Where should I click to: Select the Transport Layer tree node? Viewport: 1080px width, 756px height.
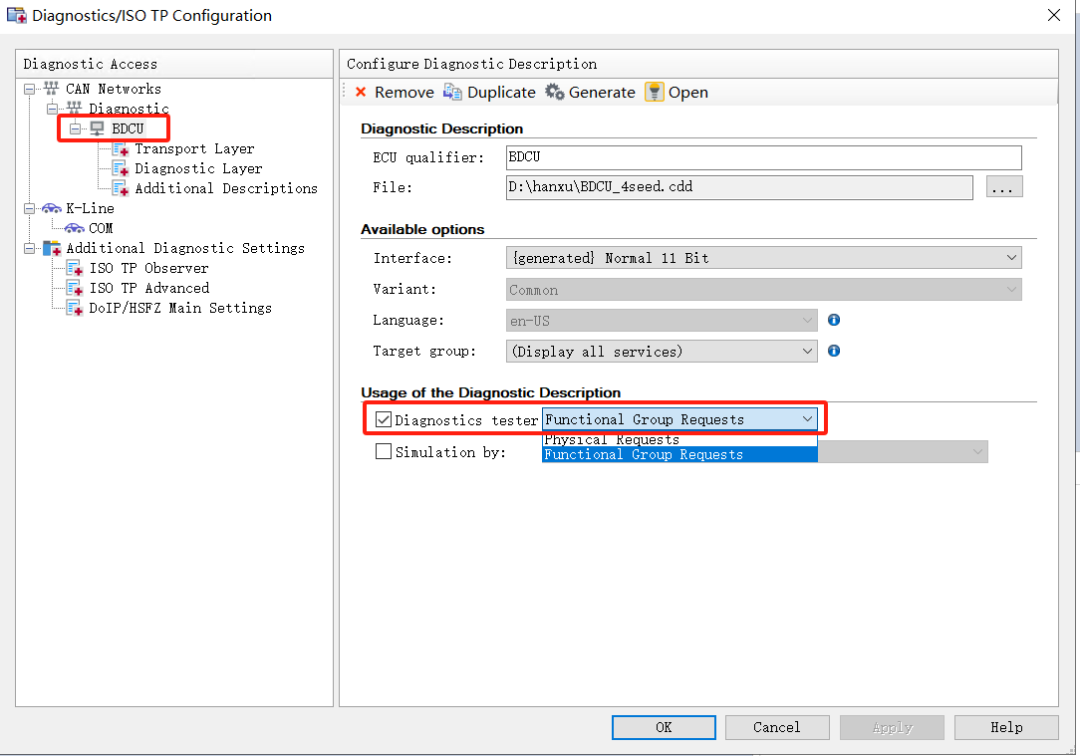(194, 149)
